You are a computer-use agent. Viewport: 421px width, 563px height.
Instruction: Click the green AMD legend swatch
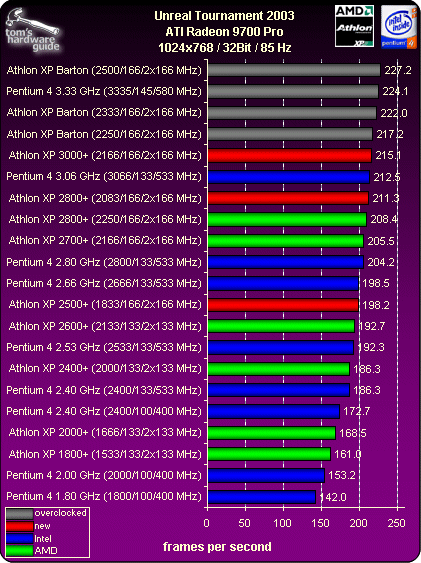pos(20,551)
